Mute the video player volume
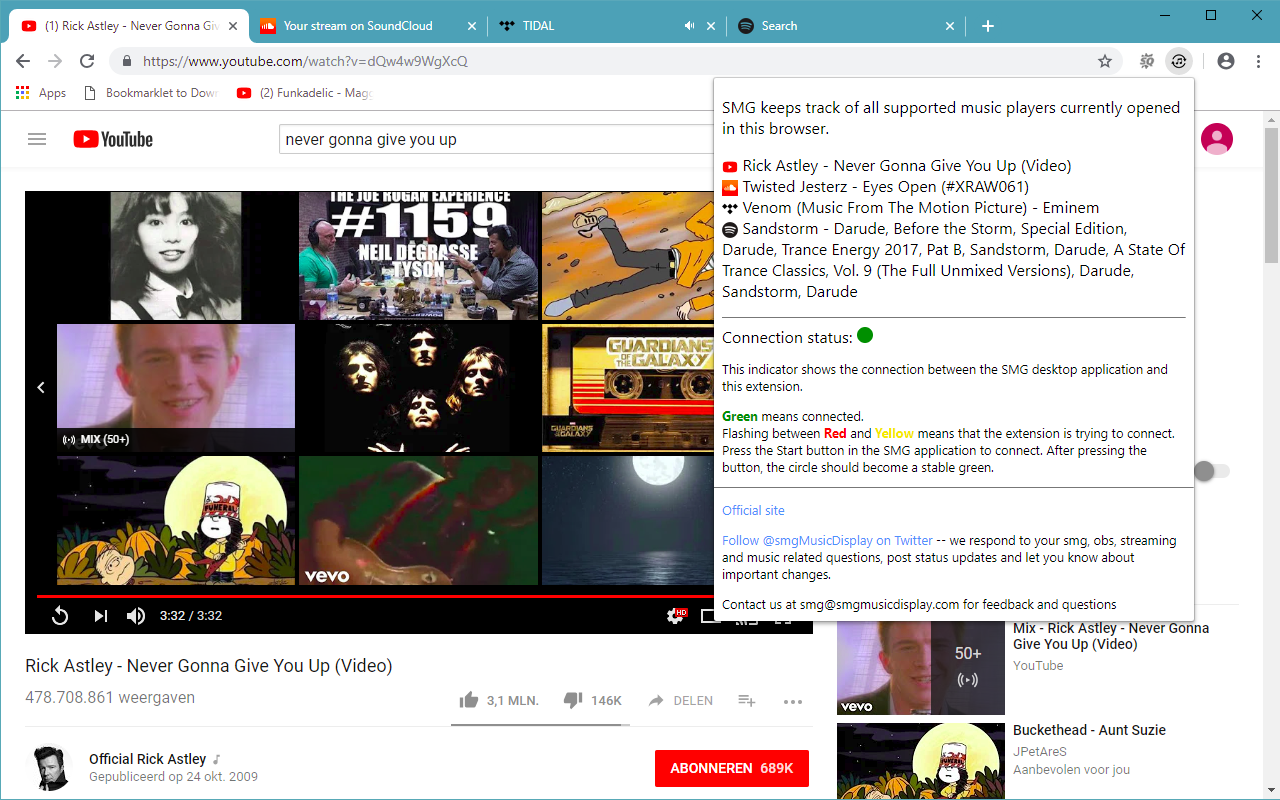This screenshot has width=1280, height=800. coord(136,616)
